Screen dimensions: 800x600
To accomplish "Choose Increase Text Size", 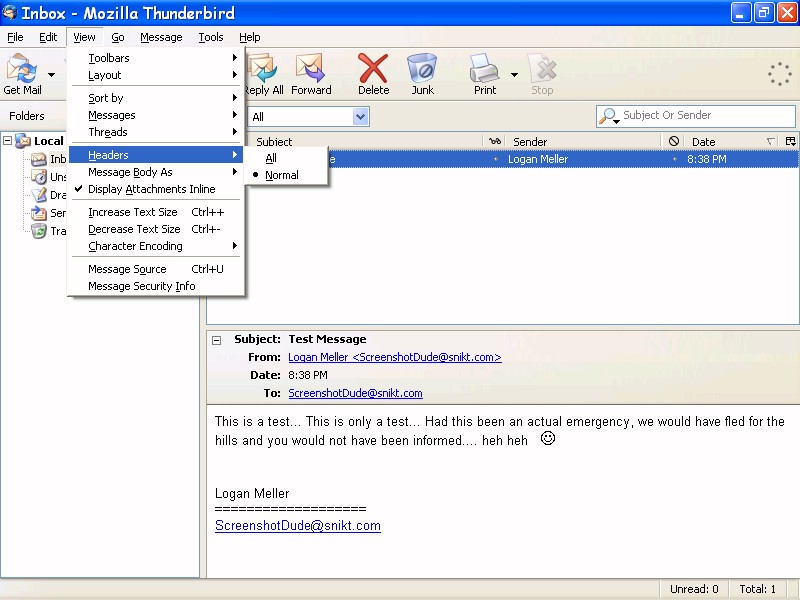I will (x=157, y=212).
